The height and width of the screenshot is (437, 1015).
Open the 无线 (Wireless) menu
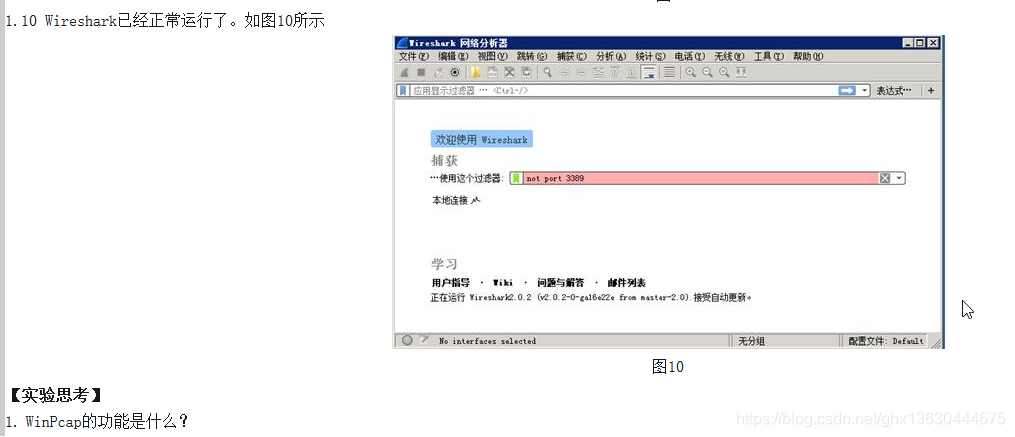[730, 56]
